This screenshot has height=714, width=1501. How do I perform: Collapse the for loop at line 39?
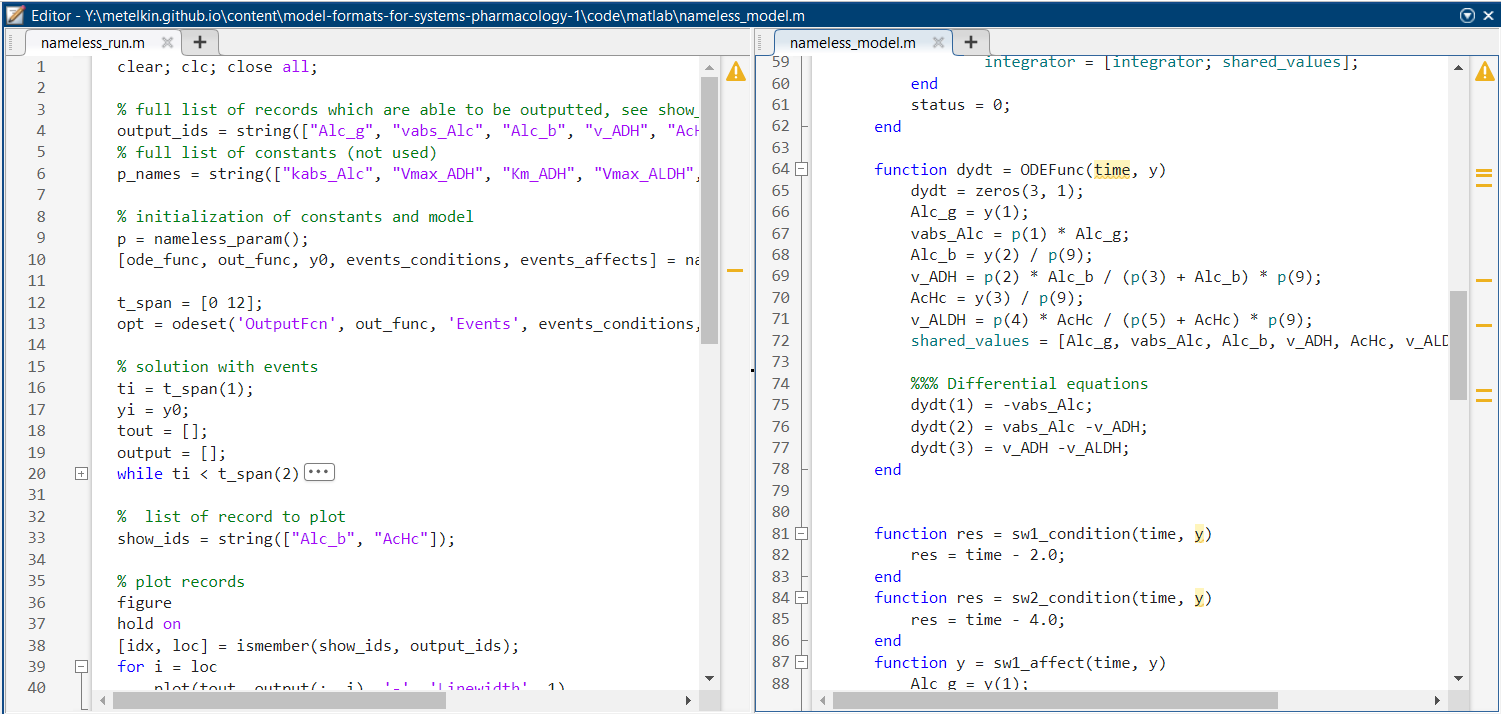[x=82, y=666]
